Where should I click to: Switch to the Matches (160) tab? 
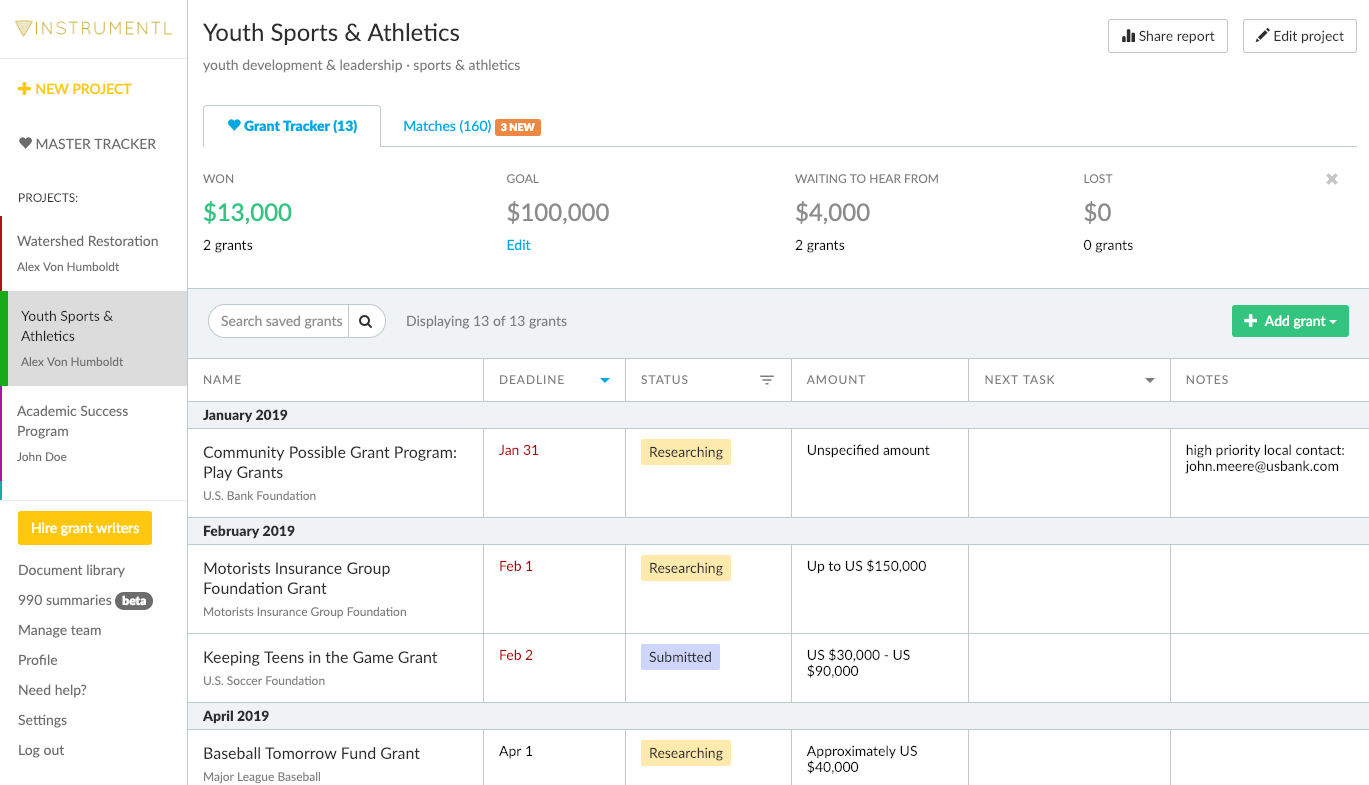(447, 126)
